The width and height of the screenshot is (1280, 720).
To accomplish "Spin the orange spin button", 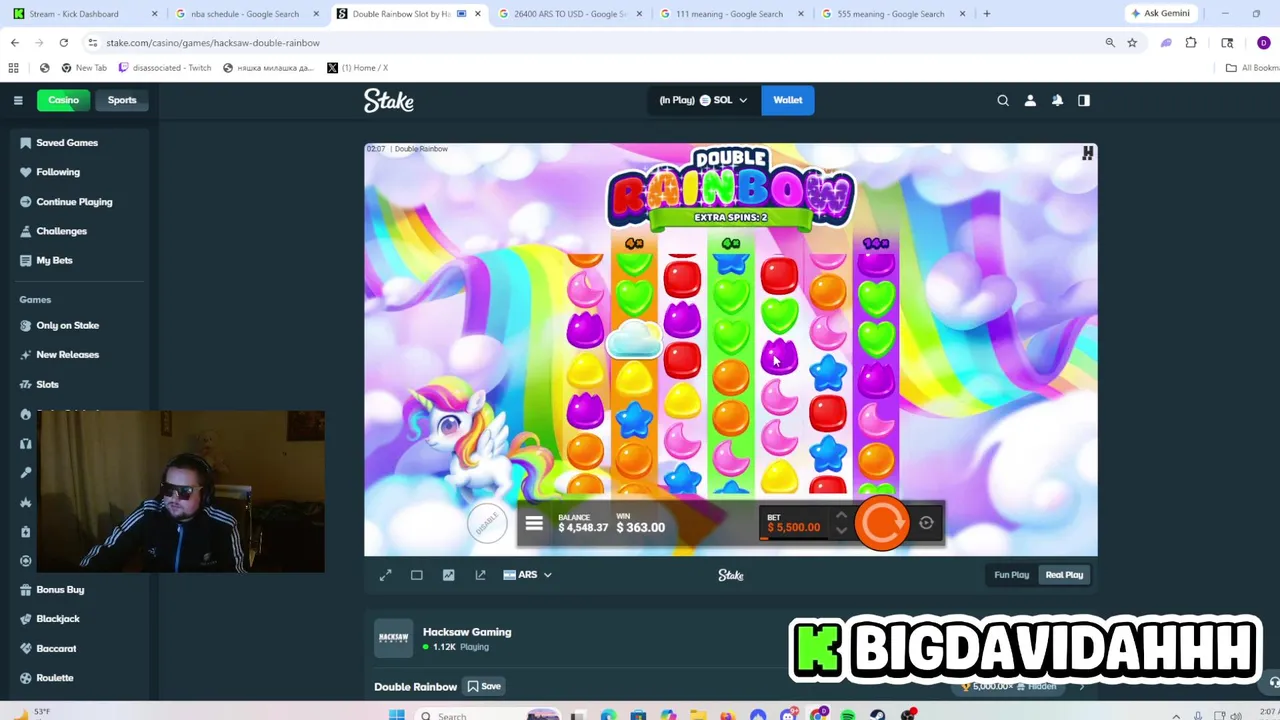I will 882,523.
